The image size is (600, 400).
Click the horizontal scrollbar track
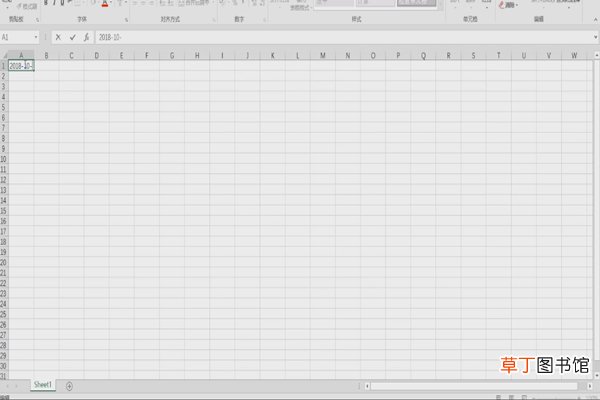tap(474, 386)
